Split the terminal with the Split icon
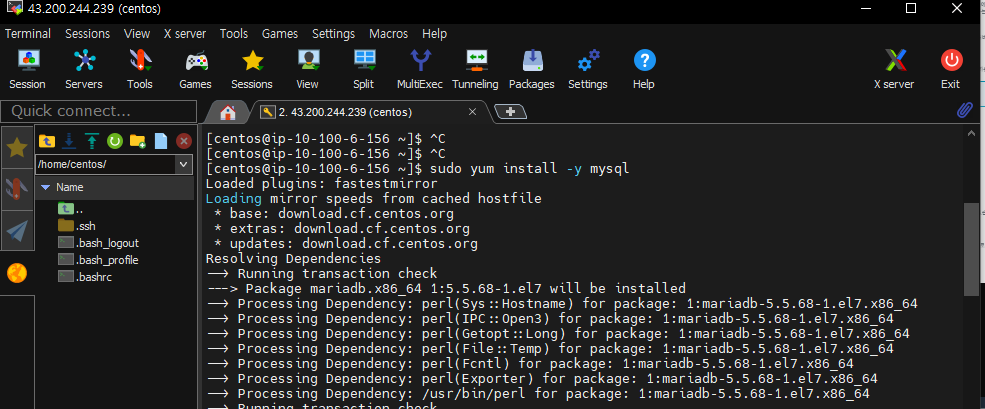The image size is (985, 409). point(364,69)
